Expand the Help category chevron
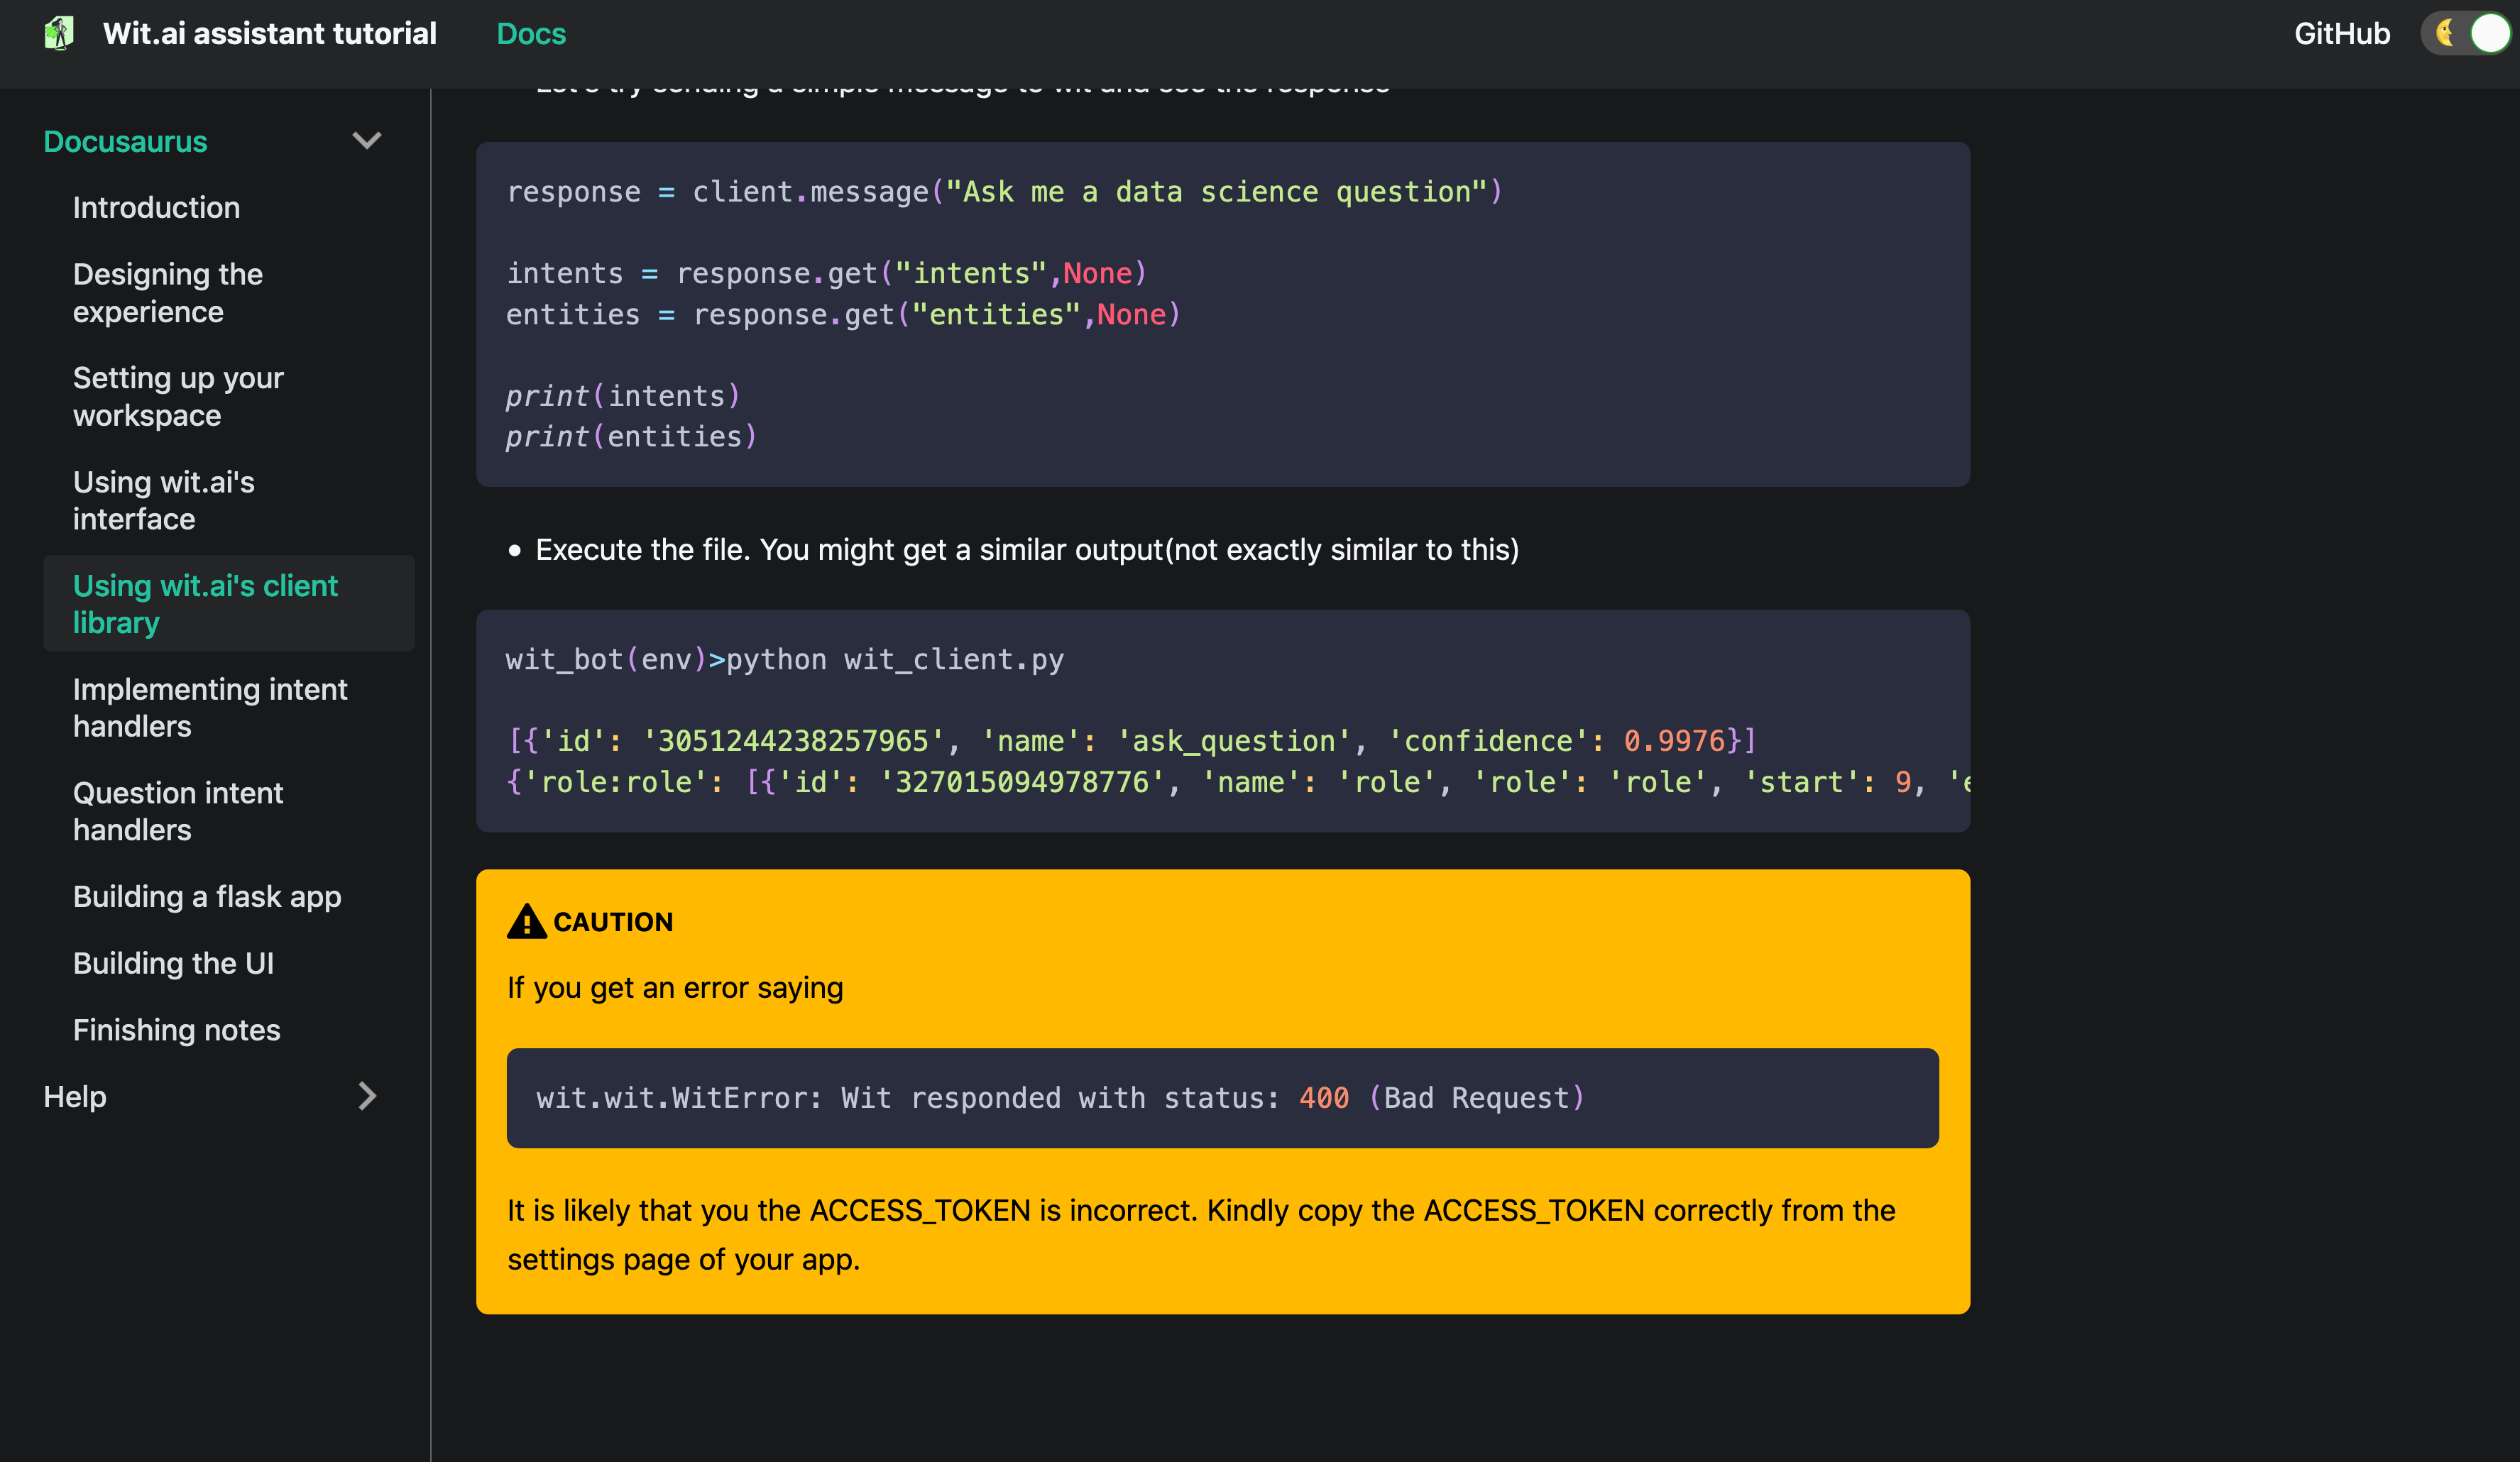Screen dimensions: 2520x1462 point(367,1096)
